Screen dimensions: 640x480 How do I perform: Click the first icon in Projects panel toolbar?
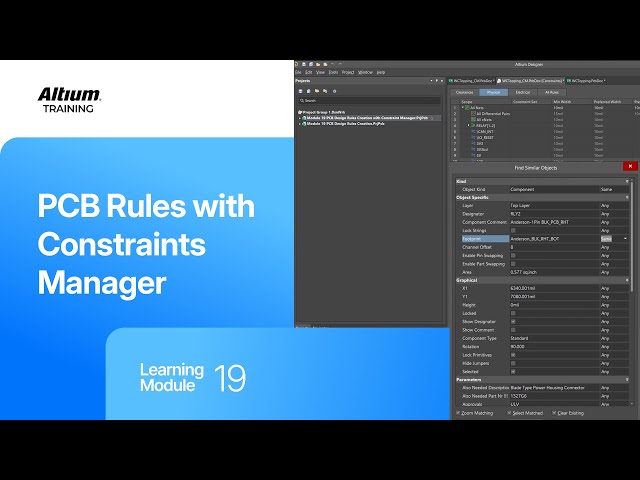301,91
